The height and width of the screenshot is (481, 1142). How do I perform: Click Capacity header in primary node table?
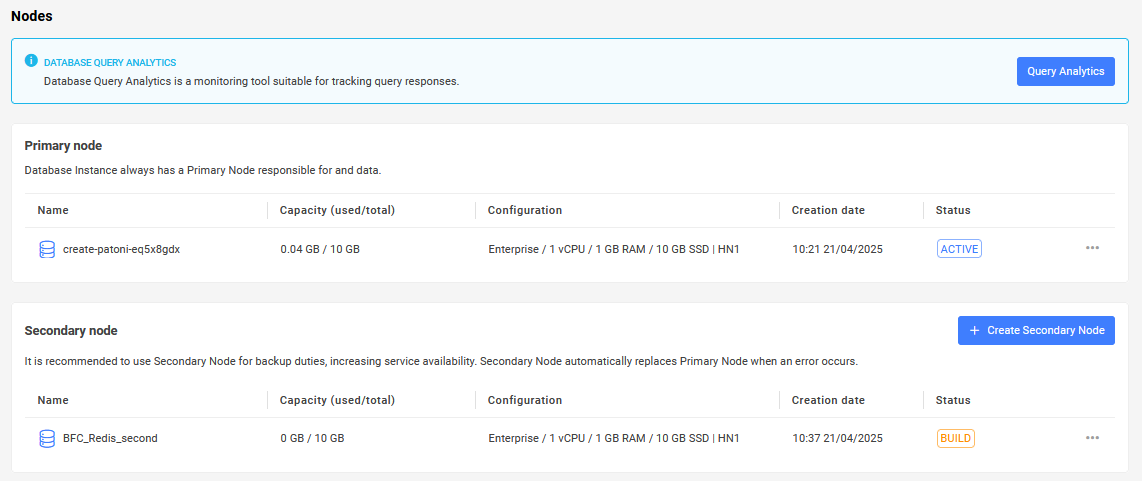(x=337, y=210)
